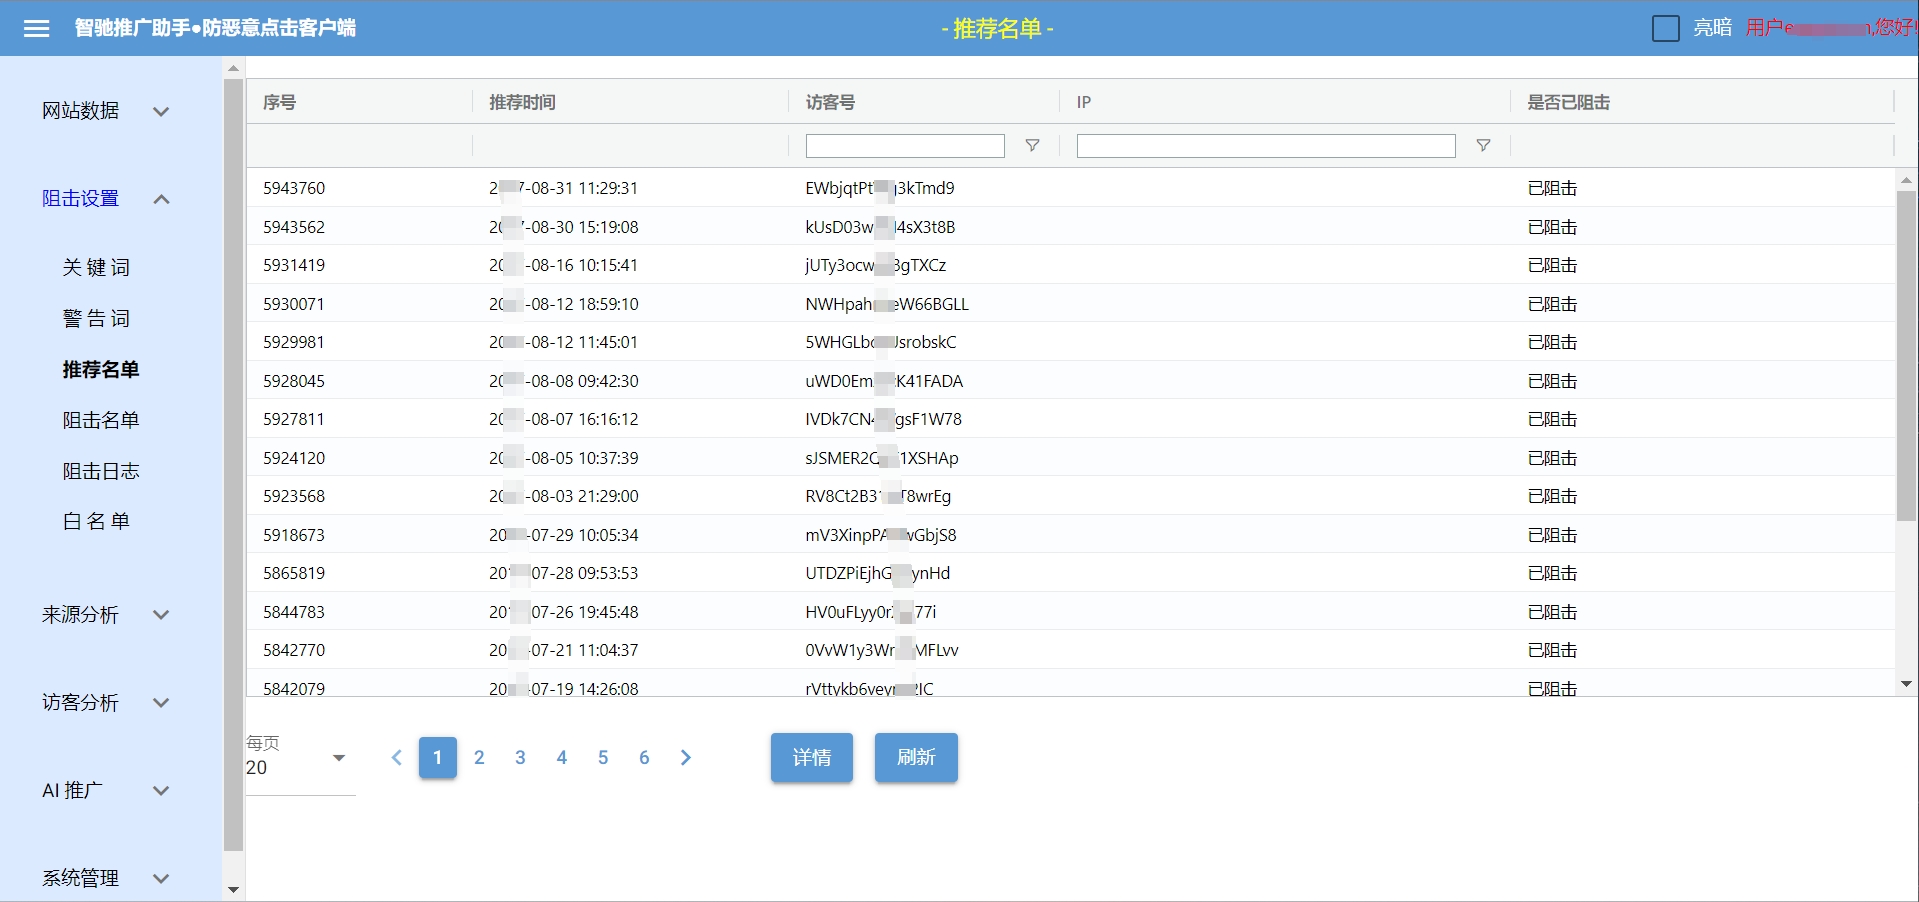Screen dimensions: 1919x902
Task: Expand the 访客分析 menu
Action: coord(105,703)
